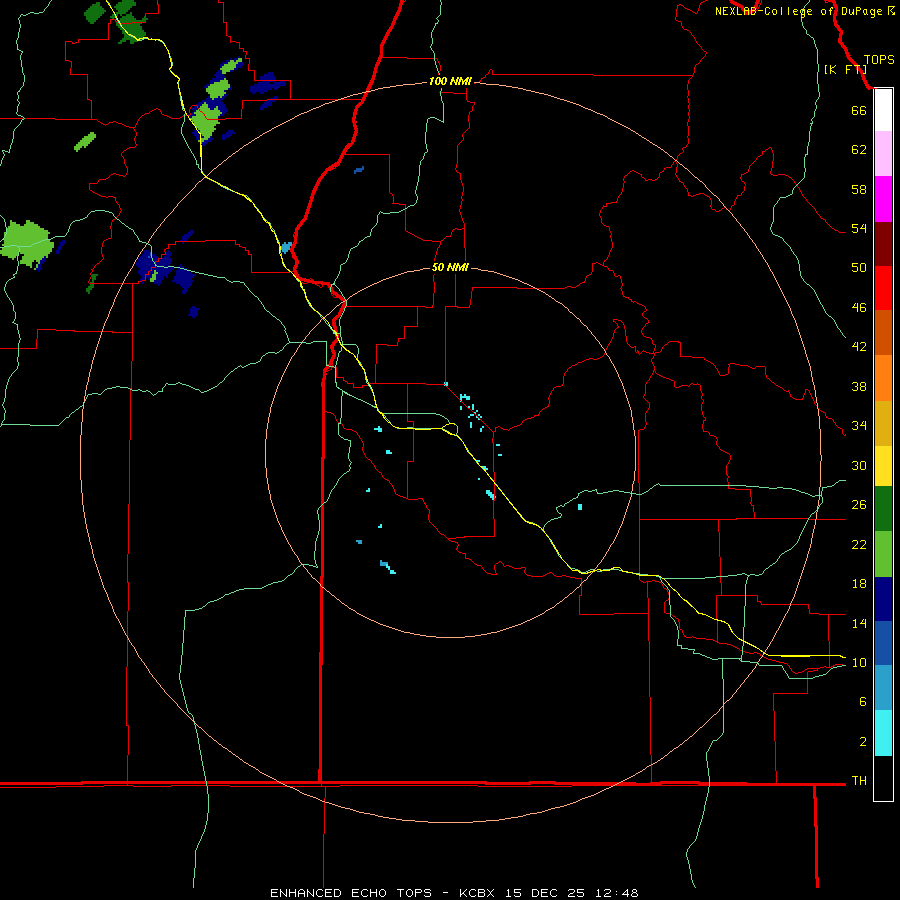Click the legend value '58'
The height and width of the screenshot is (900, 900).
pyautogui.click(x=859, y=189)
